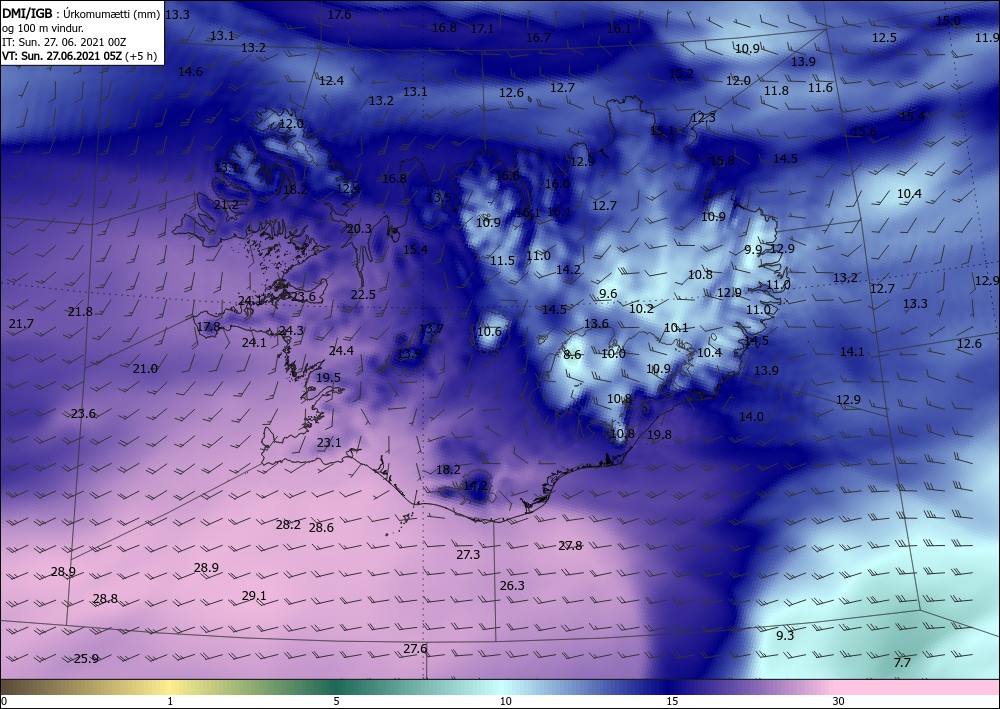The image size is (1000, 709).
Task: Select the 28.8 value label
Action: point(105,599)
